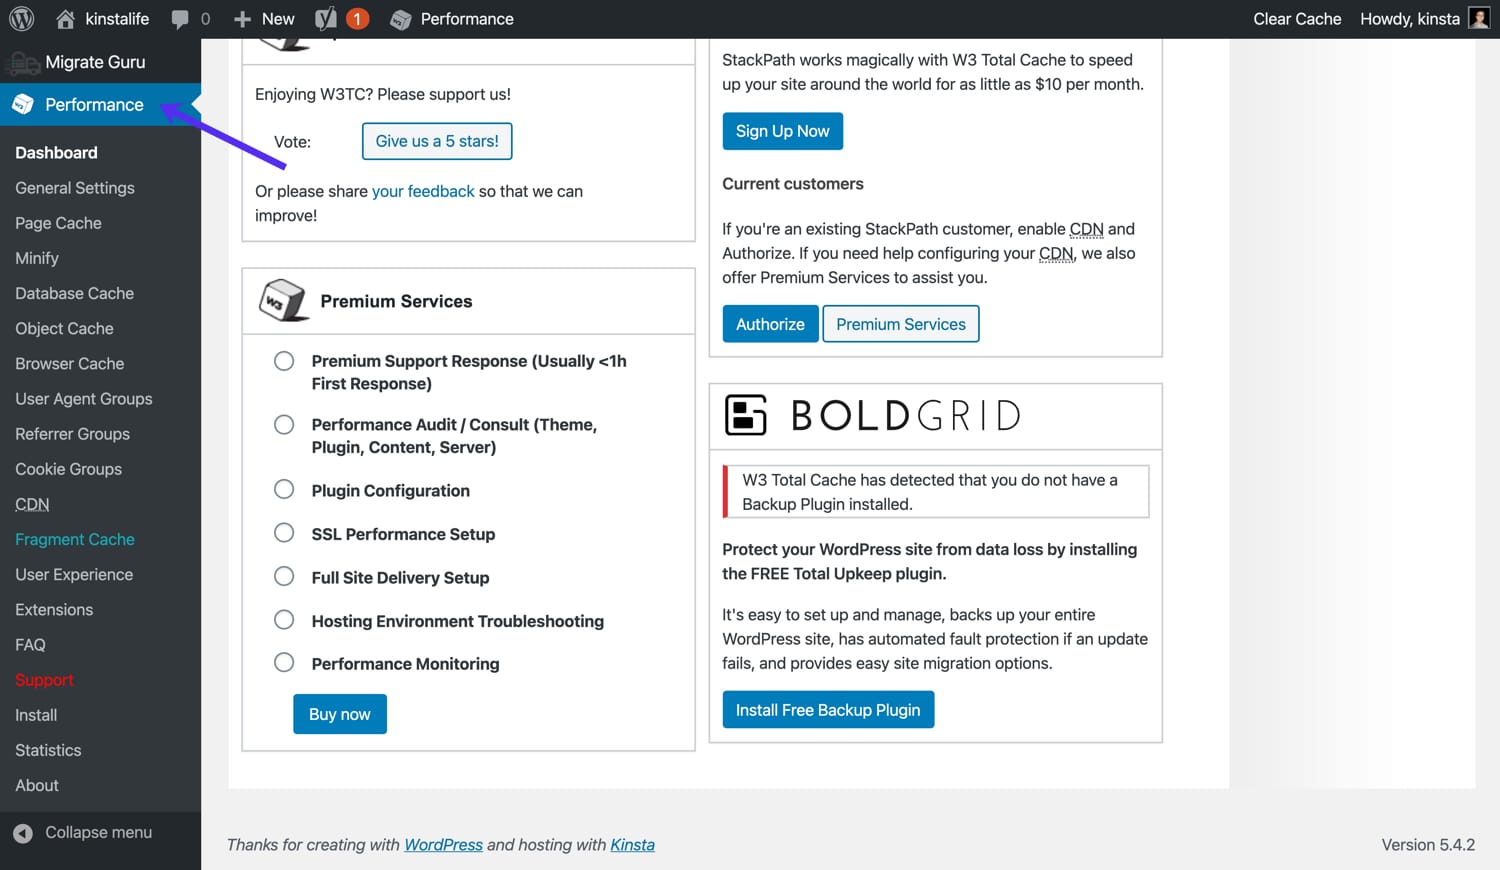Screen dimensions: 1500x870
Task: Select the Plugin Configuration radio button
Action: tap(284, 489)
